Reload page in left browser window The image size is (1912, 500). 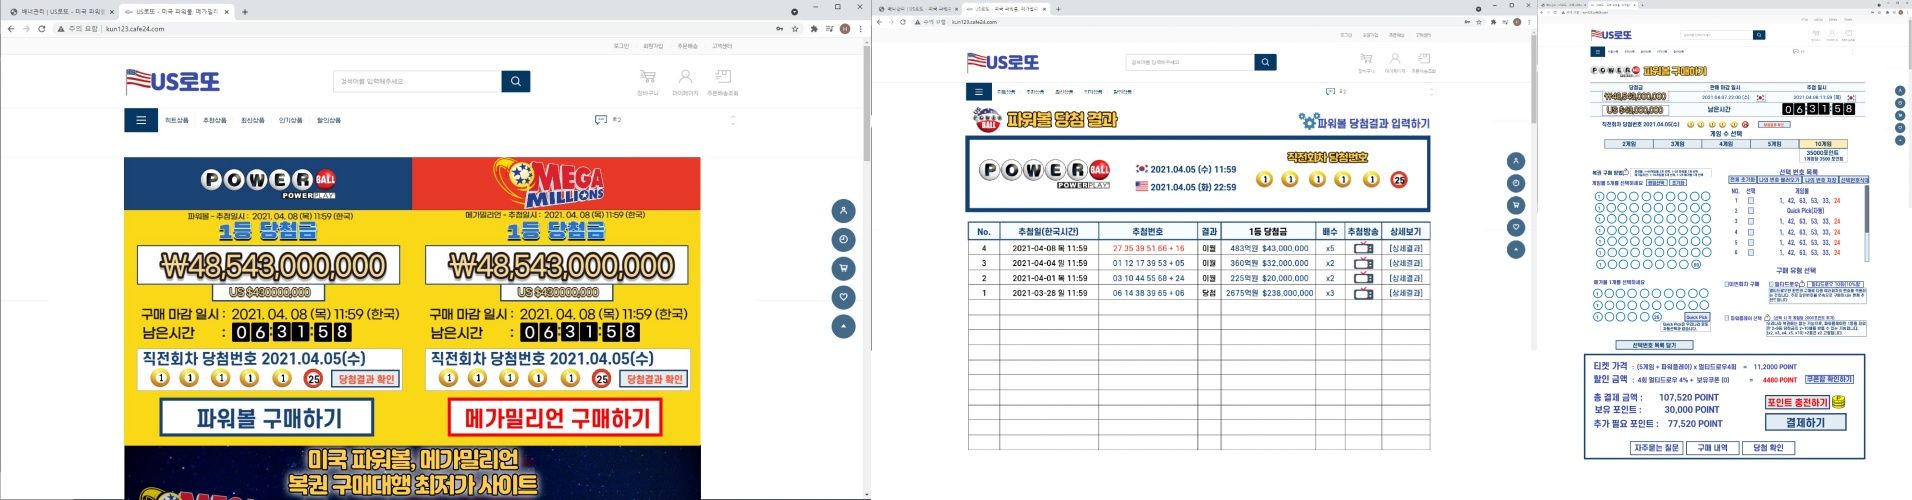[x=42, y=29]
